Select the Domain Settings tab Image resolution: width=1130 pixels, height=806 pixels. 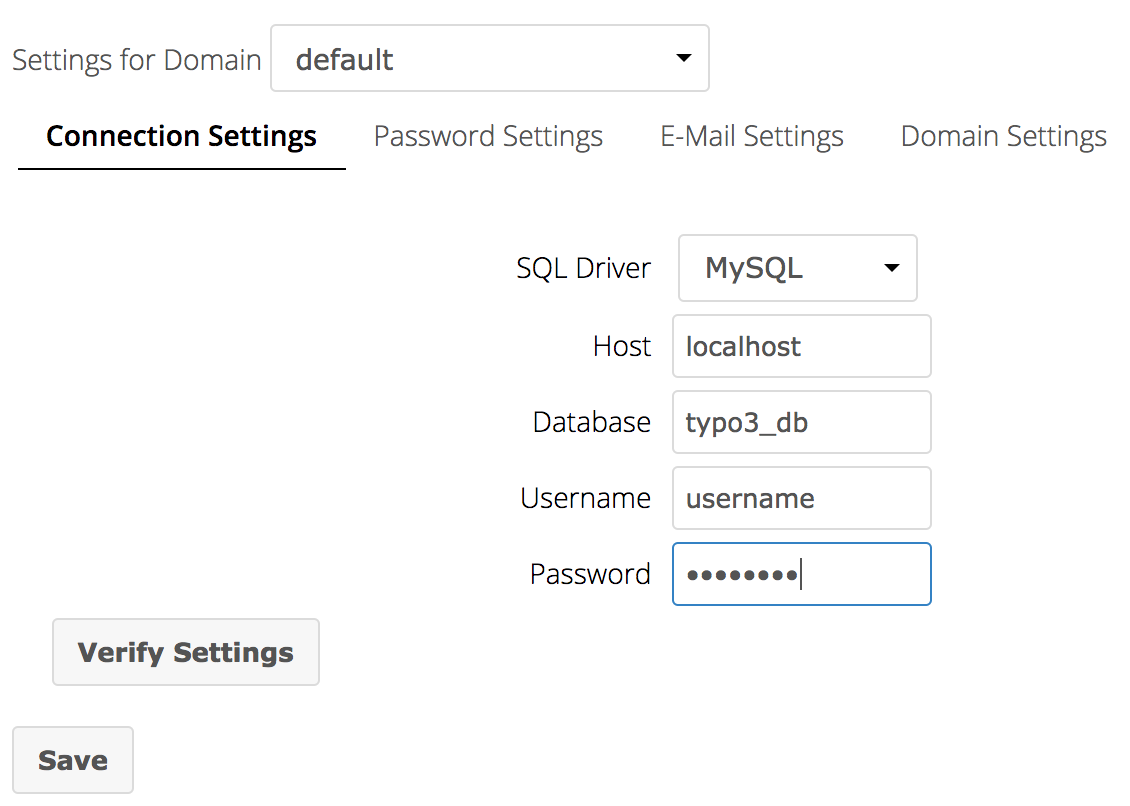coord(1003,137)
